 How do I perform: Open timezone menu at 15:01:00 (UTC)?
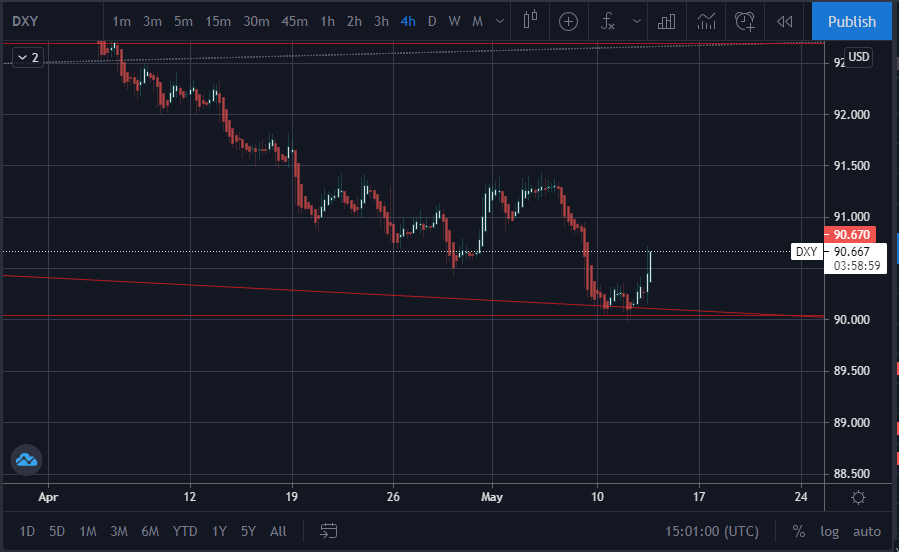tap(712, 531)
